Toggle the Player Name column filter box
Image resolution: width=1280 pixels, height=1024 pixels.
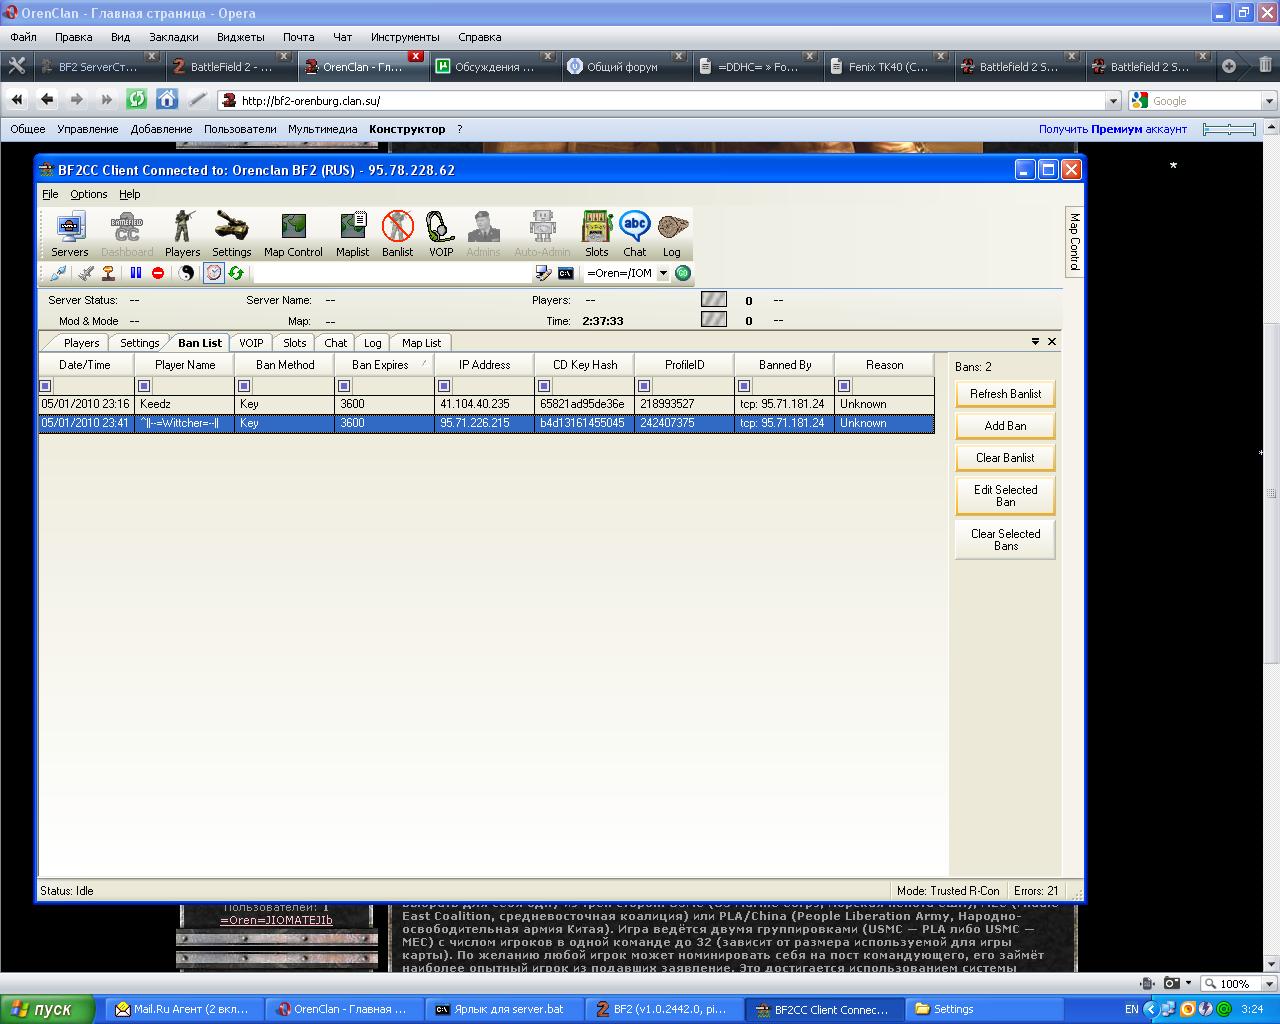(144, 386)
